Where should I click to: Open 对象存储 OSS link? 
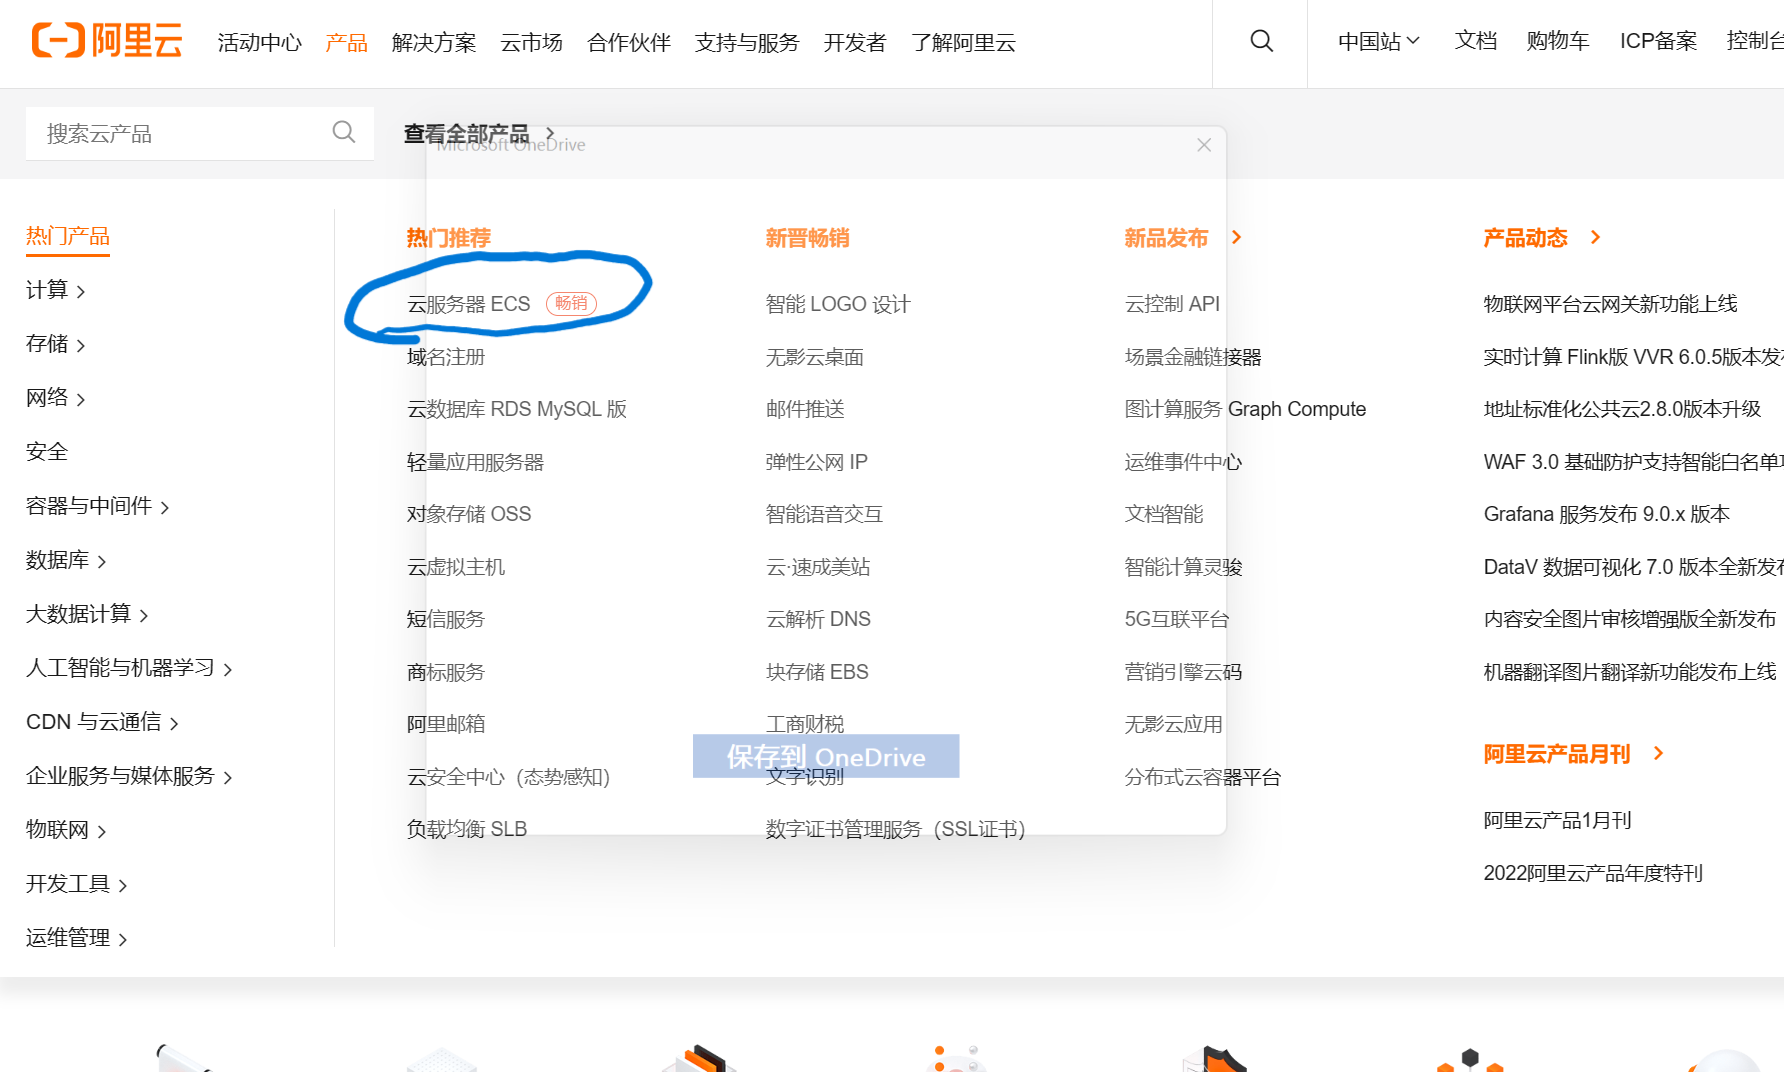(469, 514)
